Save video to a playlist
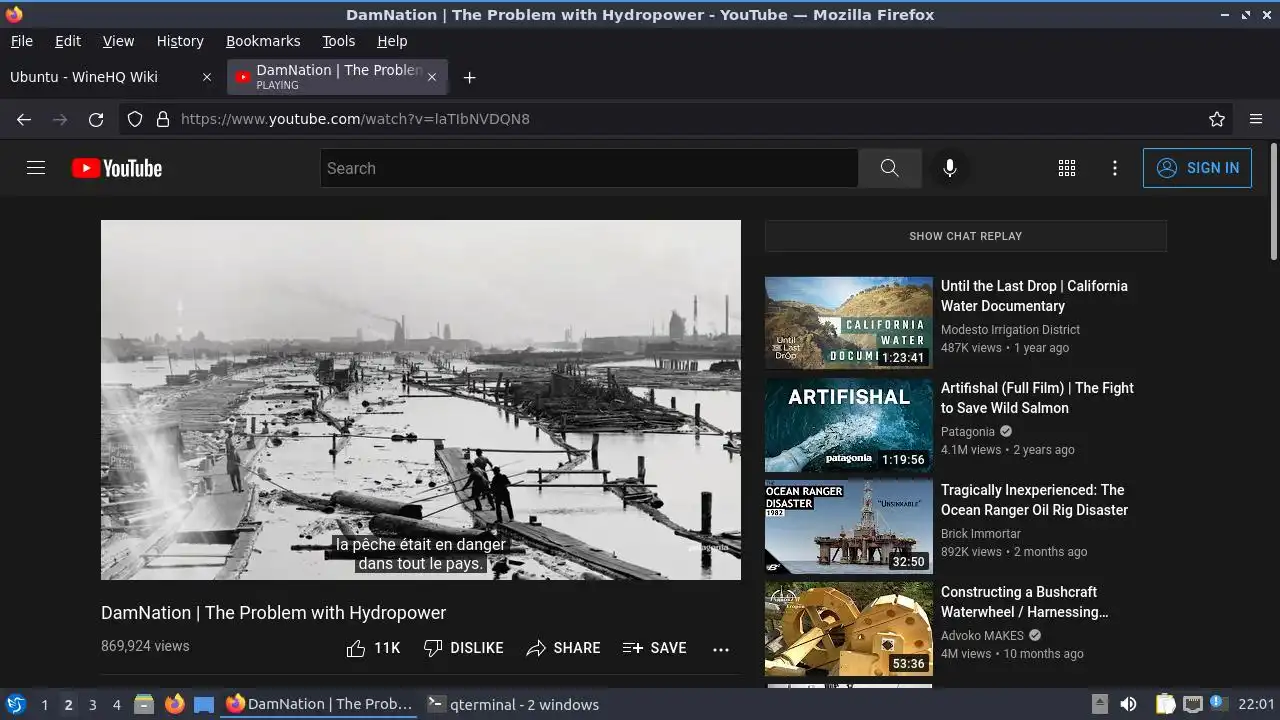The height and width of the screenshot is (720, 1280). coord(654,648)
